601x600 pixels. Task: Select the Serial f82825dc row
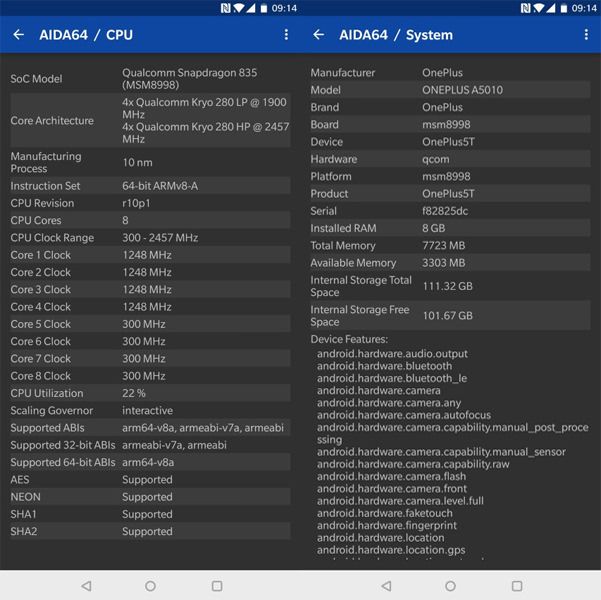(450, 211)
